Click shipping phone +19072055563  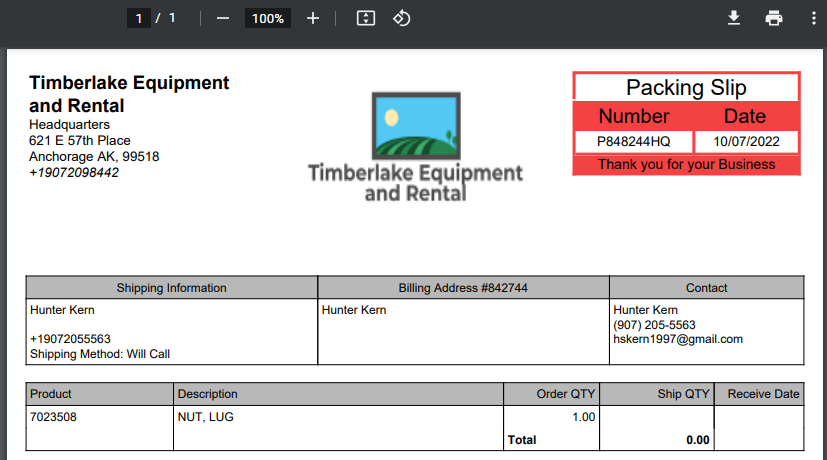coord(70,339)
